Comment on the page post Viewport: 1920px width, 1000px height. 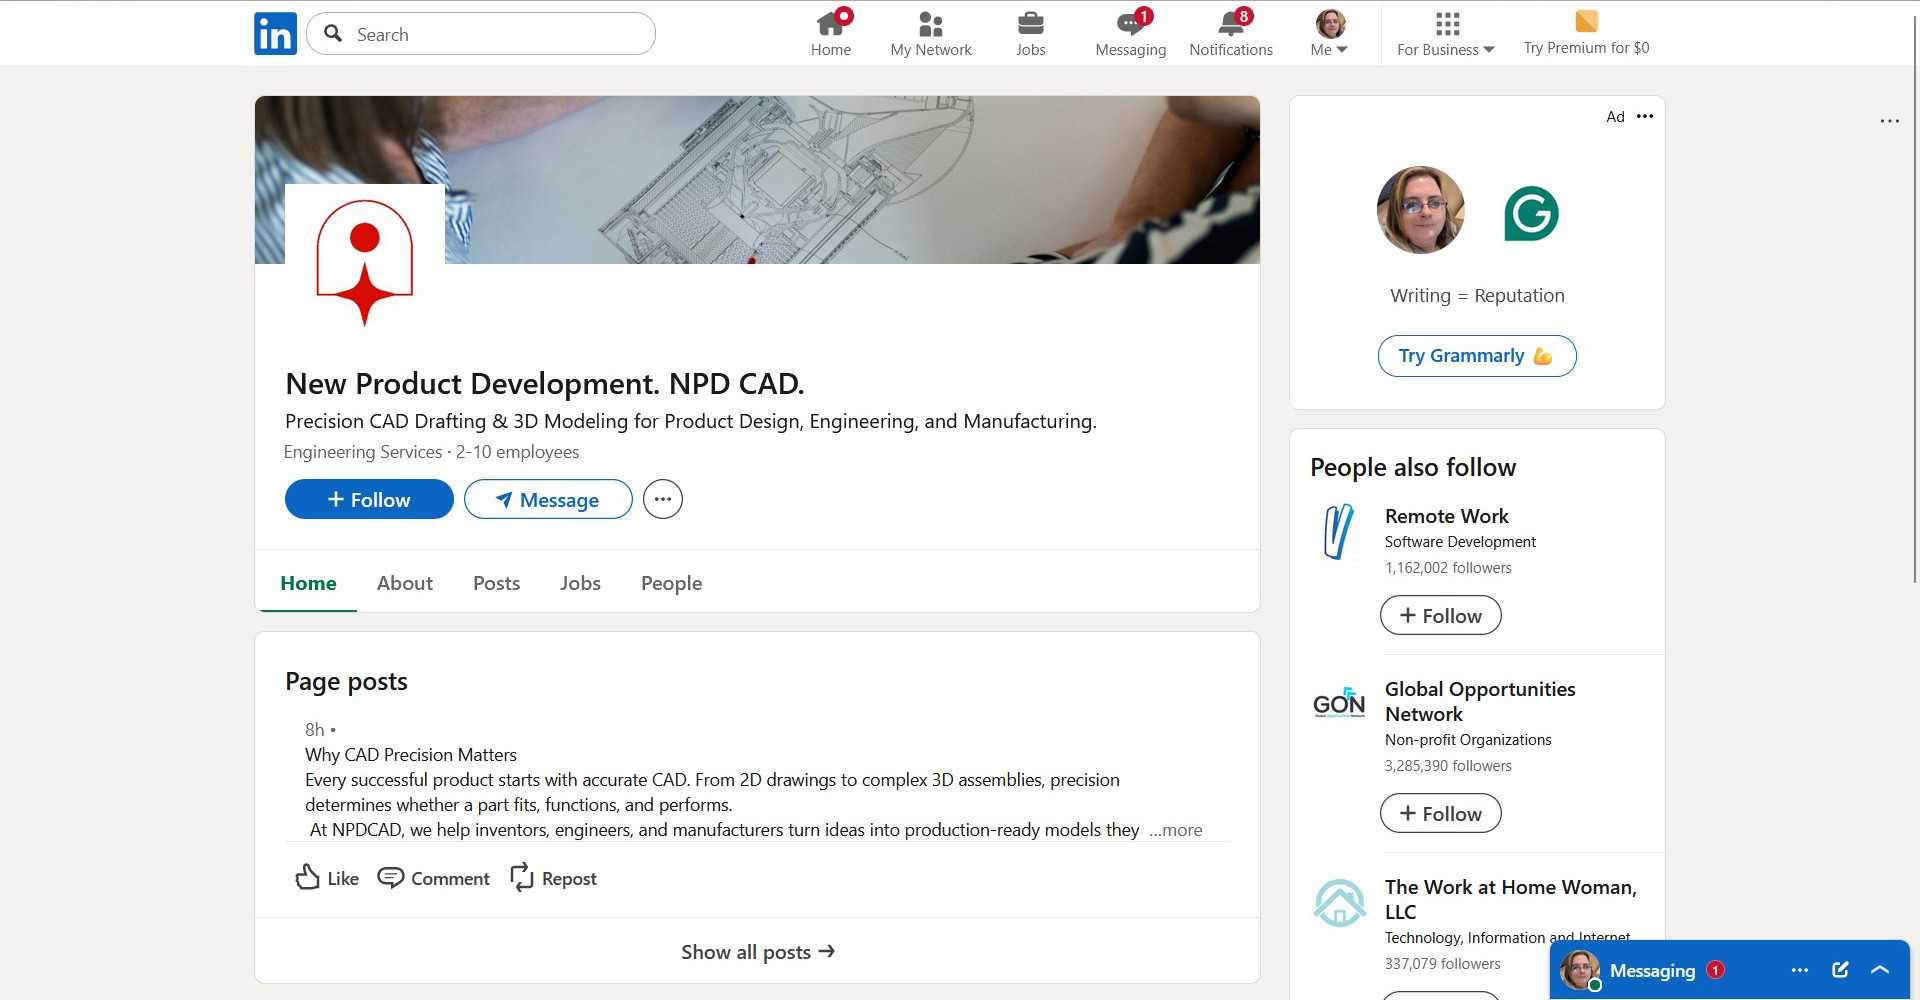pos(433,878)
